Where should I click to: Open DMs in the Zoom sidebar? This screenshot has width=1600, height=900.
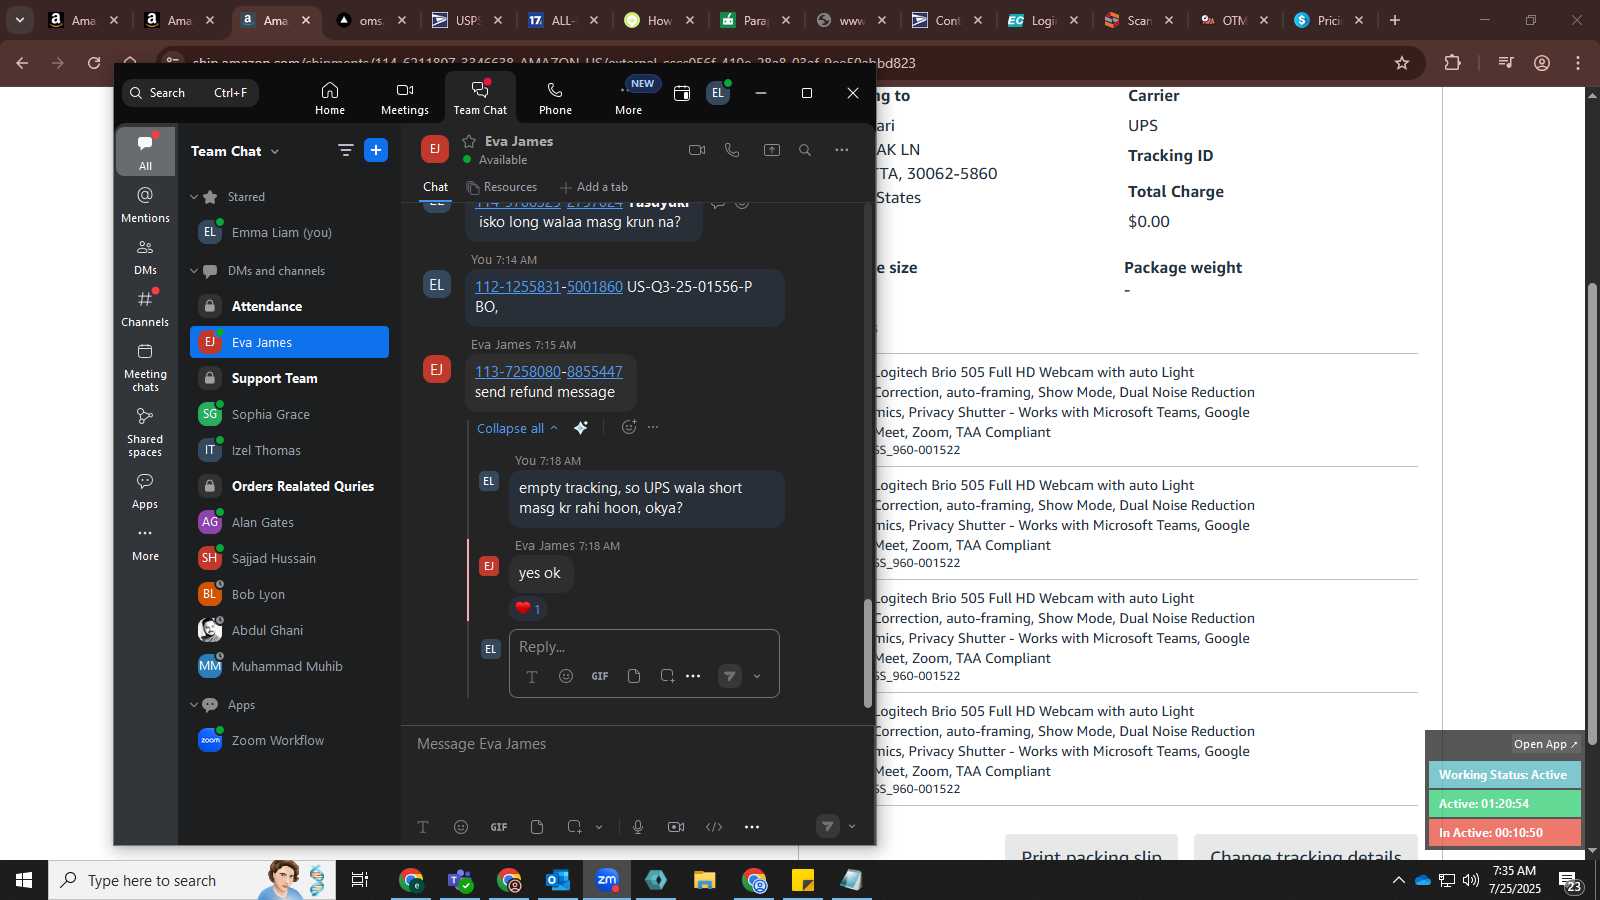(145, 256)
